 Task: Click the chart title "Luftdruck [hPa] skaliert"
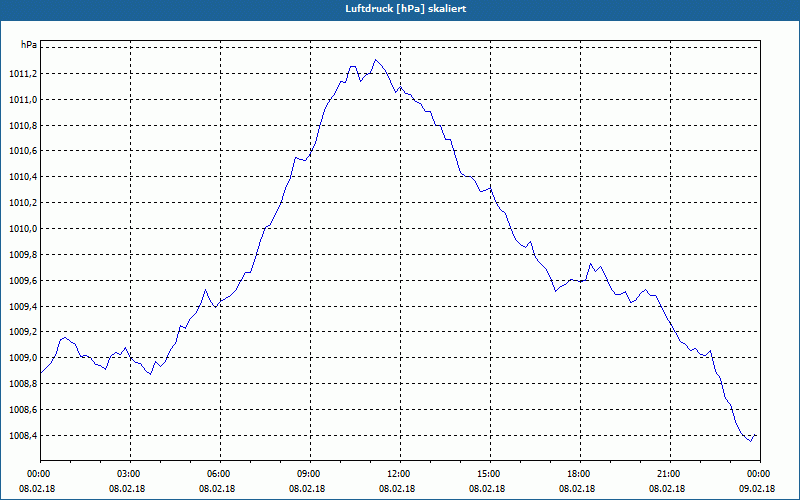[x=406, y=9]
